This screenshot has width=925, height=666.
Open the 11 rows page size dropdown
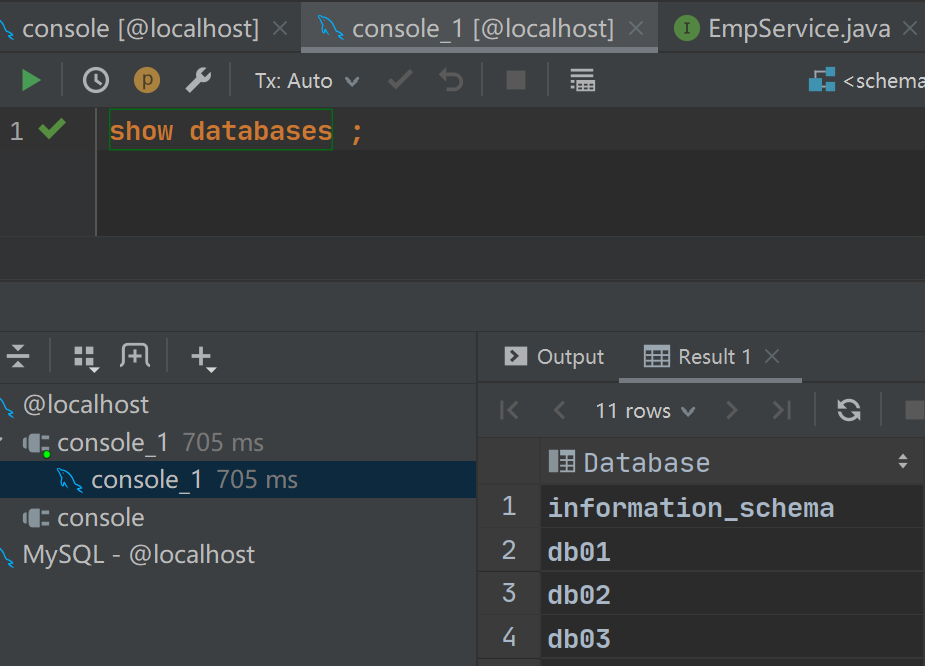645,411
